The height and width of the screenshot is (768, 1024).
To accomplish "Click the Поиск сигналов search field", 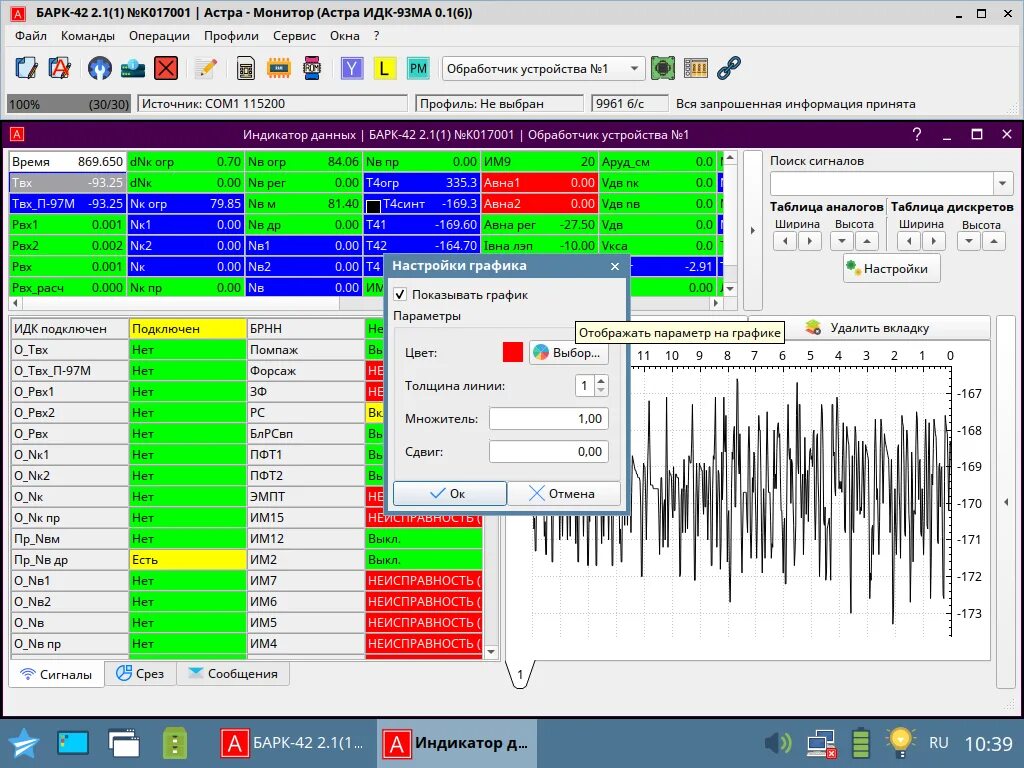I will (x=882, y=184).
